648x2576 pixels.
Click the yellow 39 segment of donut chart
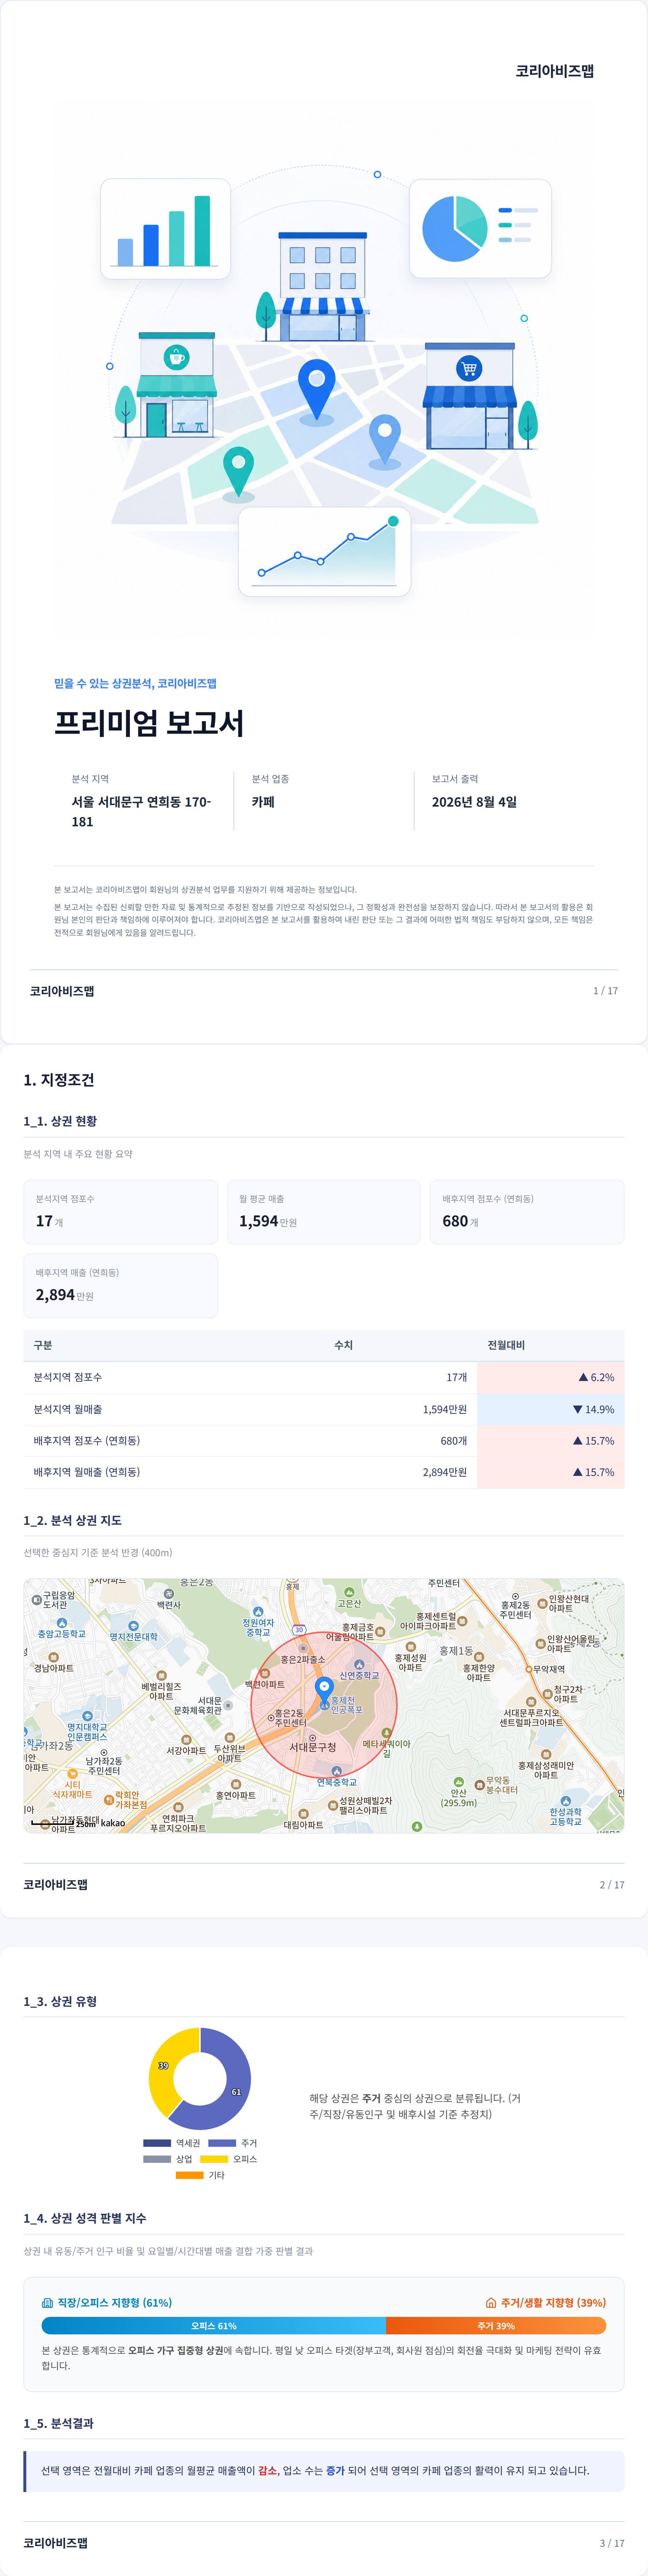click(163, 2066)
